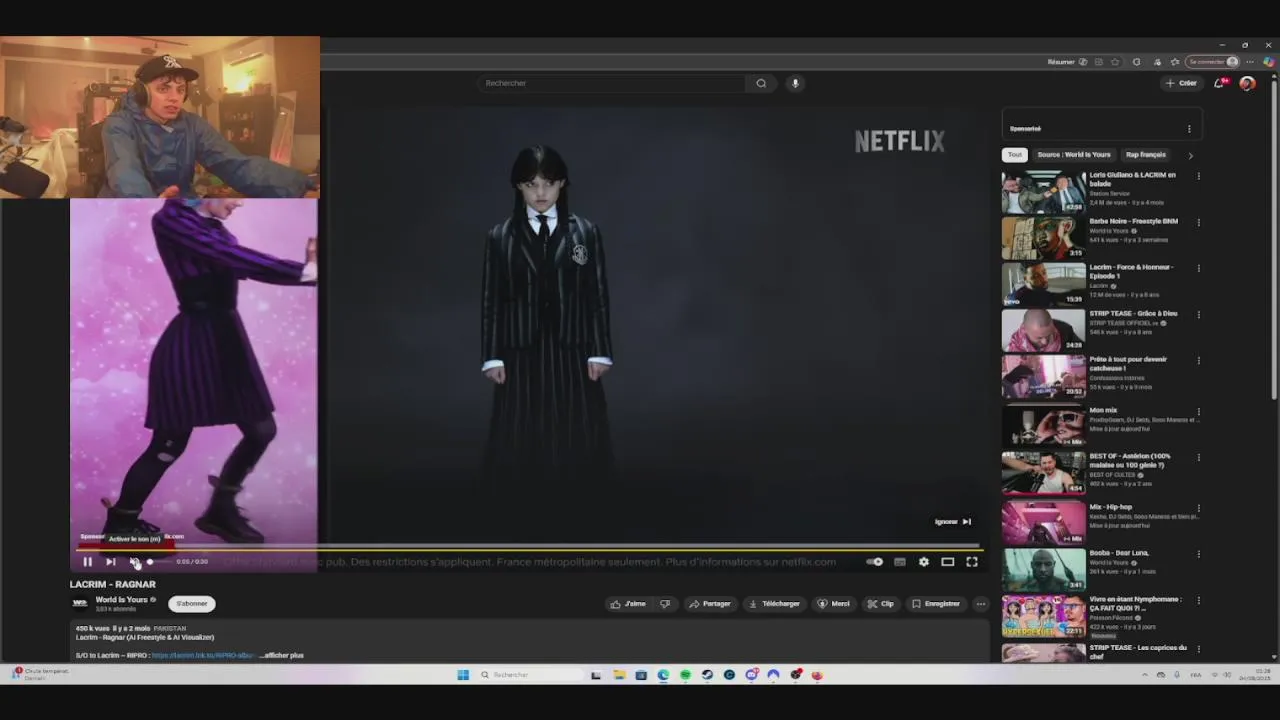Open Microsoft Edge from taskbar
Screen dimensions: 1280x720
tap(663, 675)
